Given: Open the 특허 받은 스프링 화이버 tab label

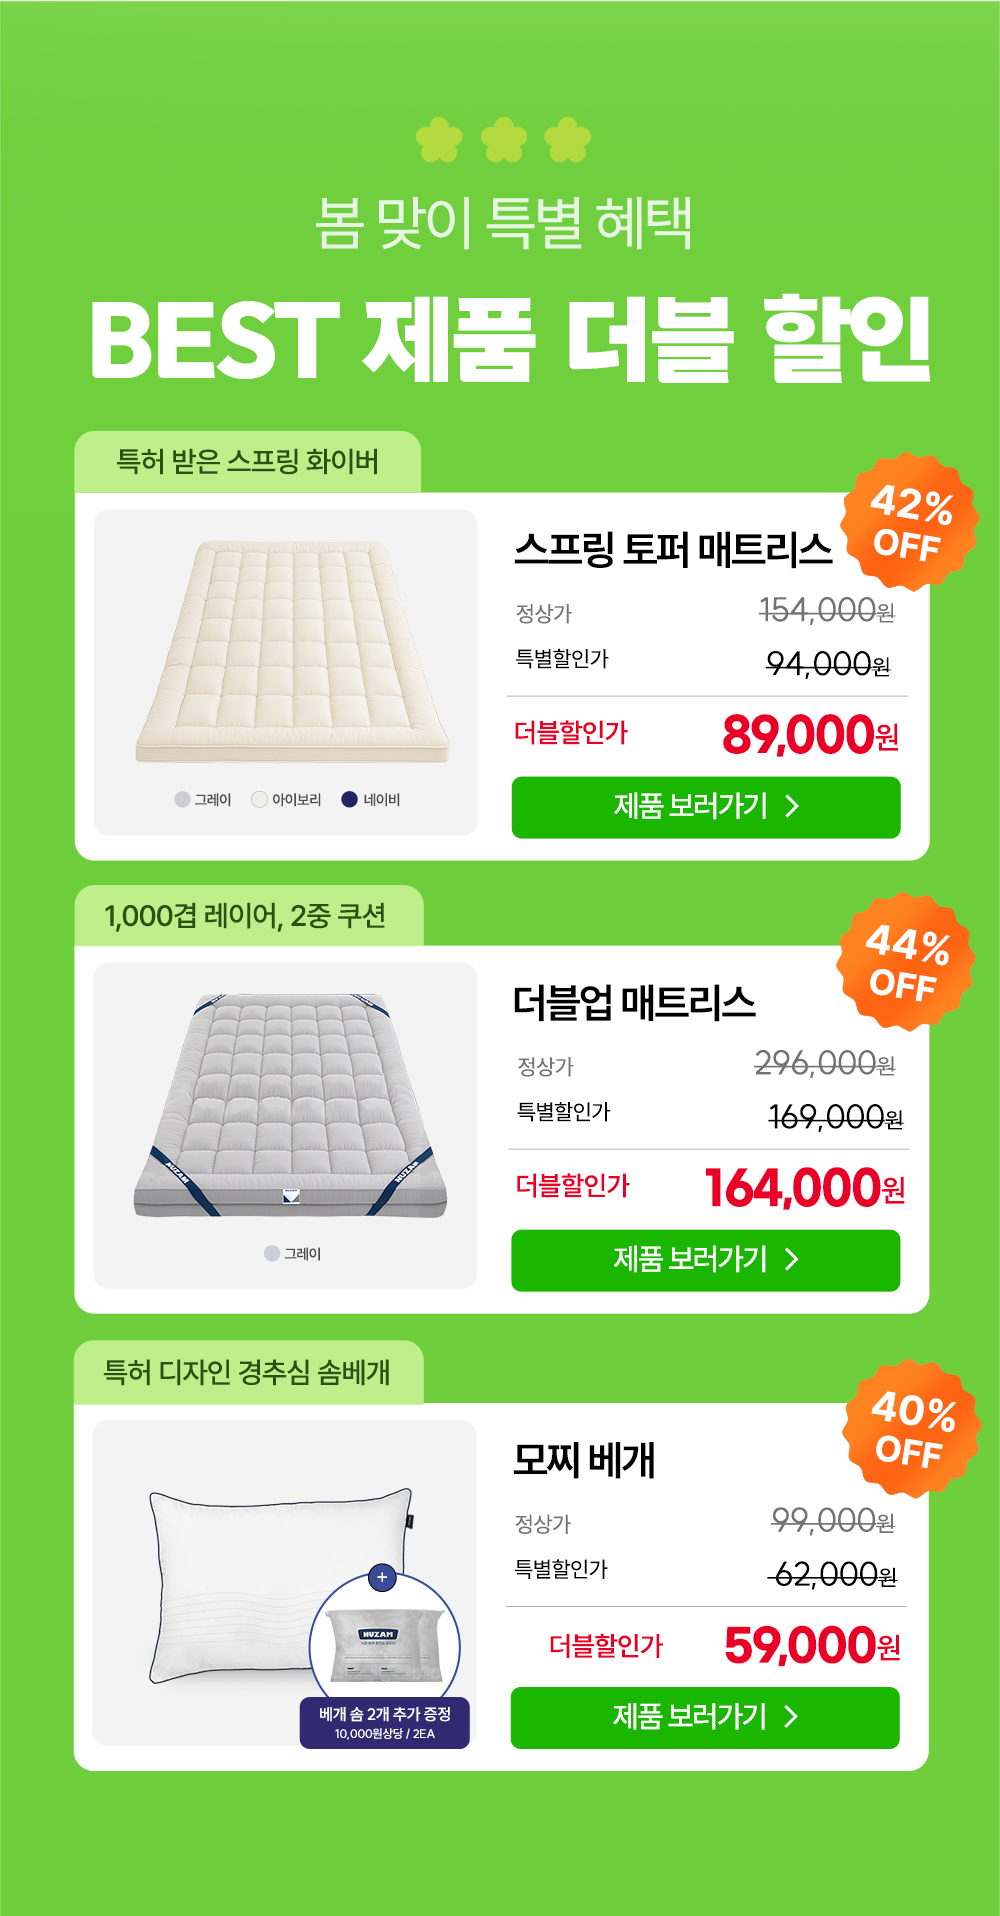Looking at the screenshot, I should pos(247,462).
